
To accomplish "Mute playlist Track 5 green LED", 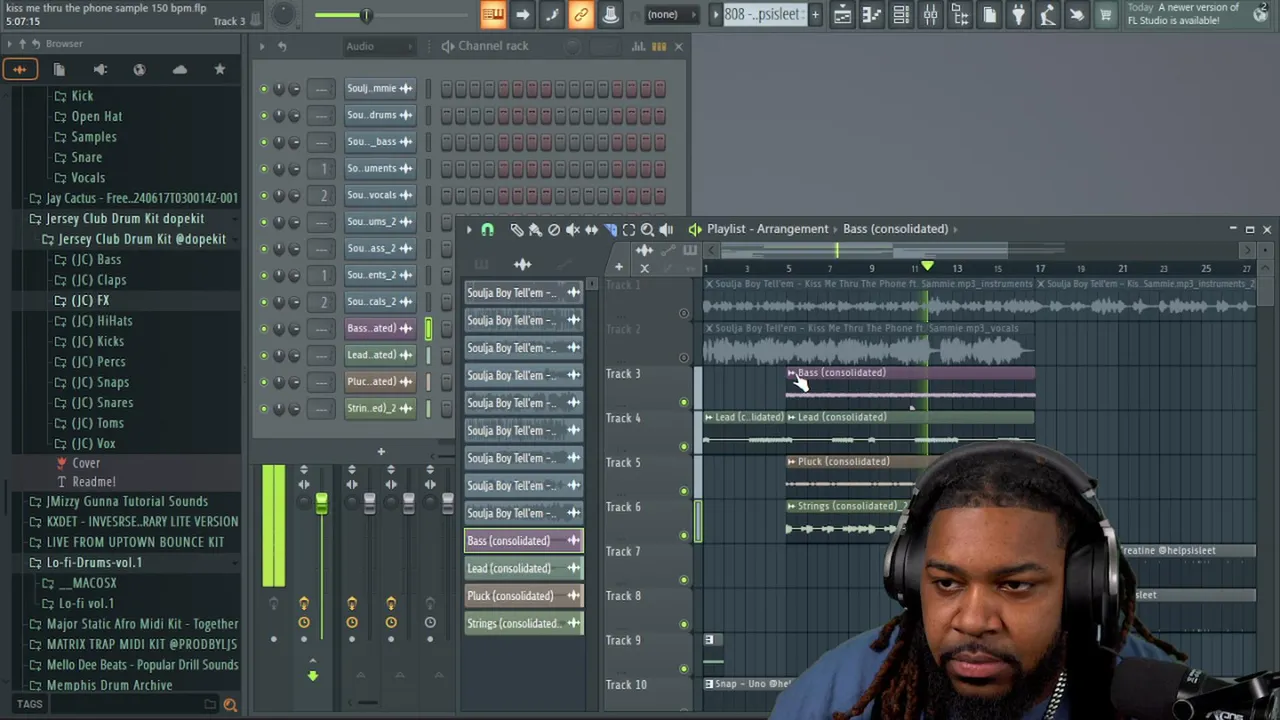I will click(x=684, y=491).
